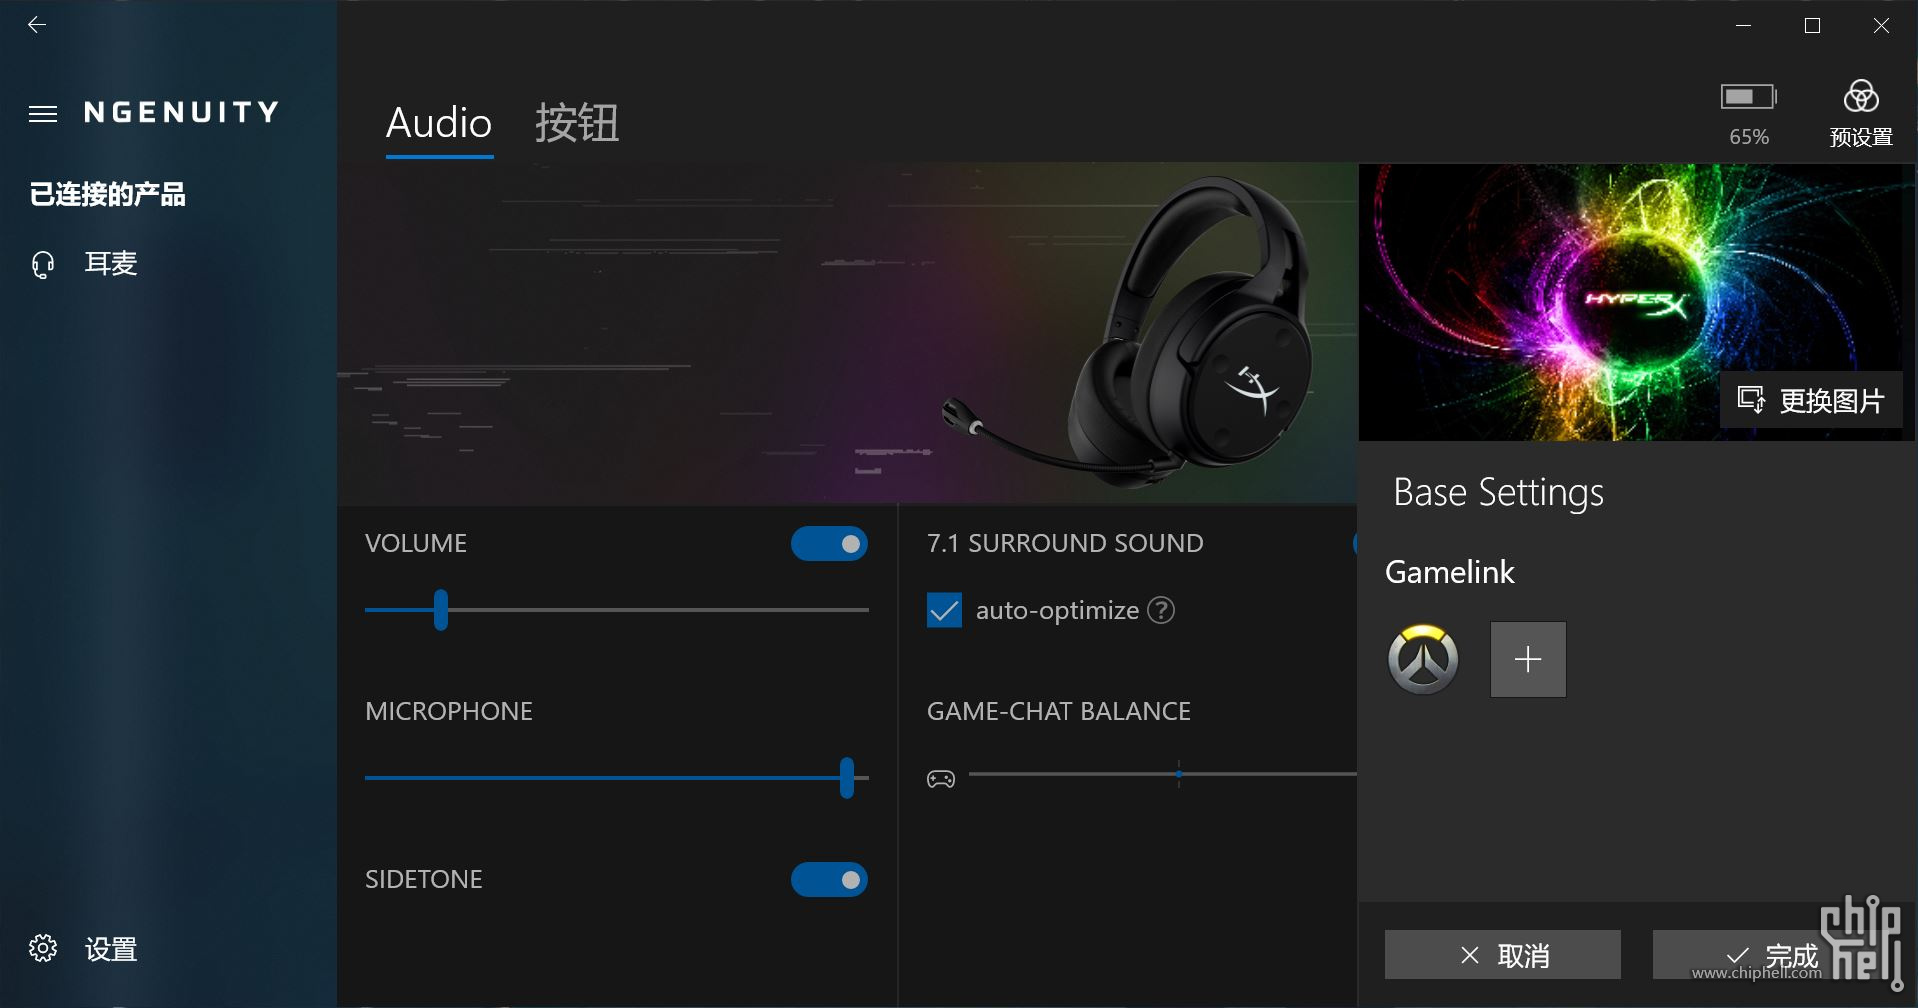Image resolution: width=1918 pixels, height=1008 pixels.
Task: Uncheck the auto-optimize checkbox
Action: [944, 610]
